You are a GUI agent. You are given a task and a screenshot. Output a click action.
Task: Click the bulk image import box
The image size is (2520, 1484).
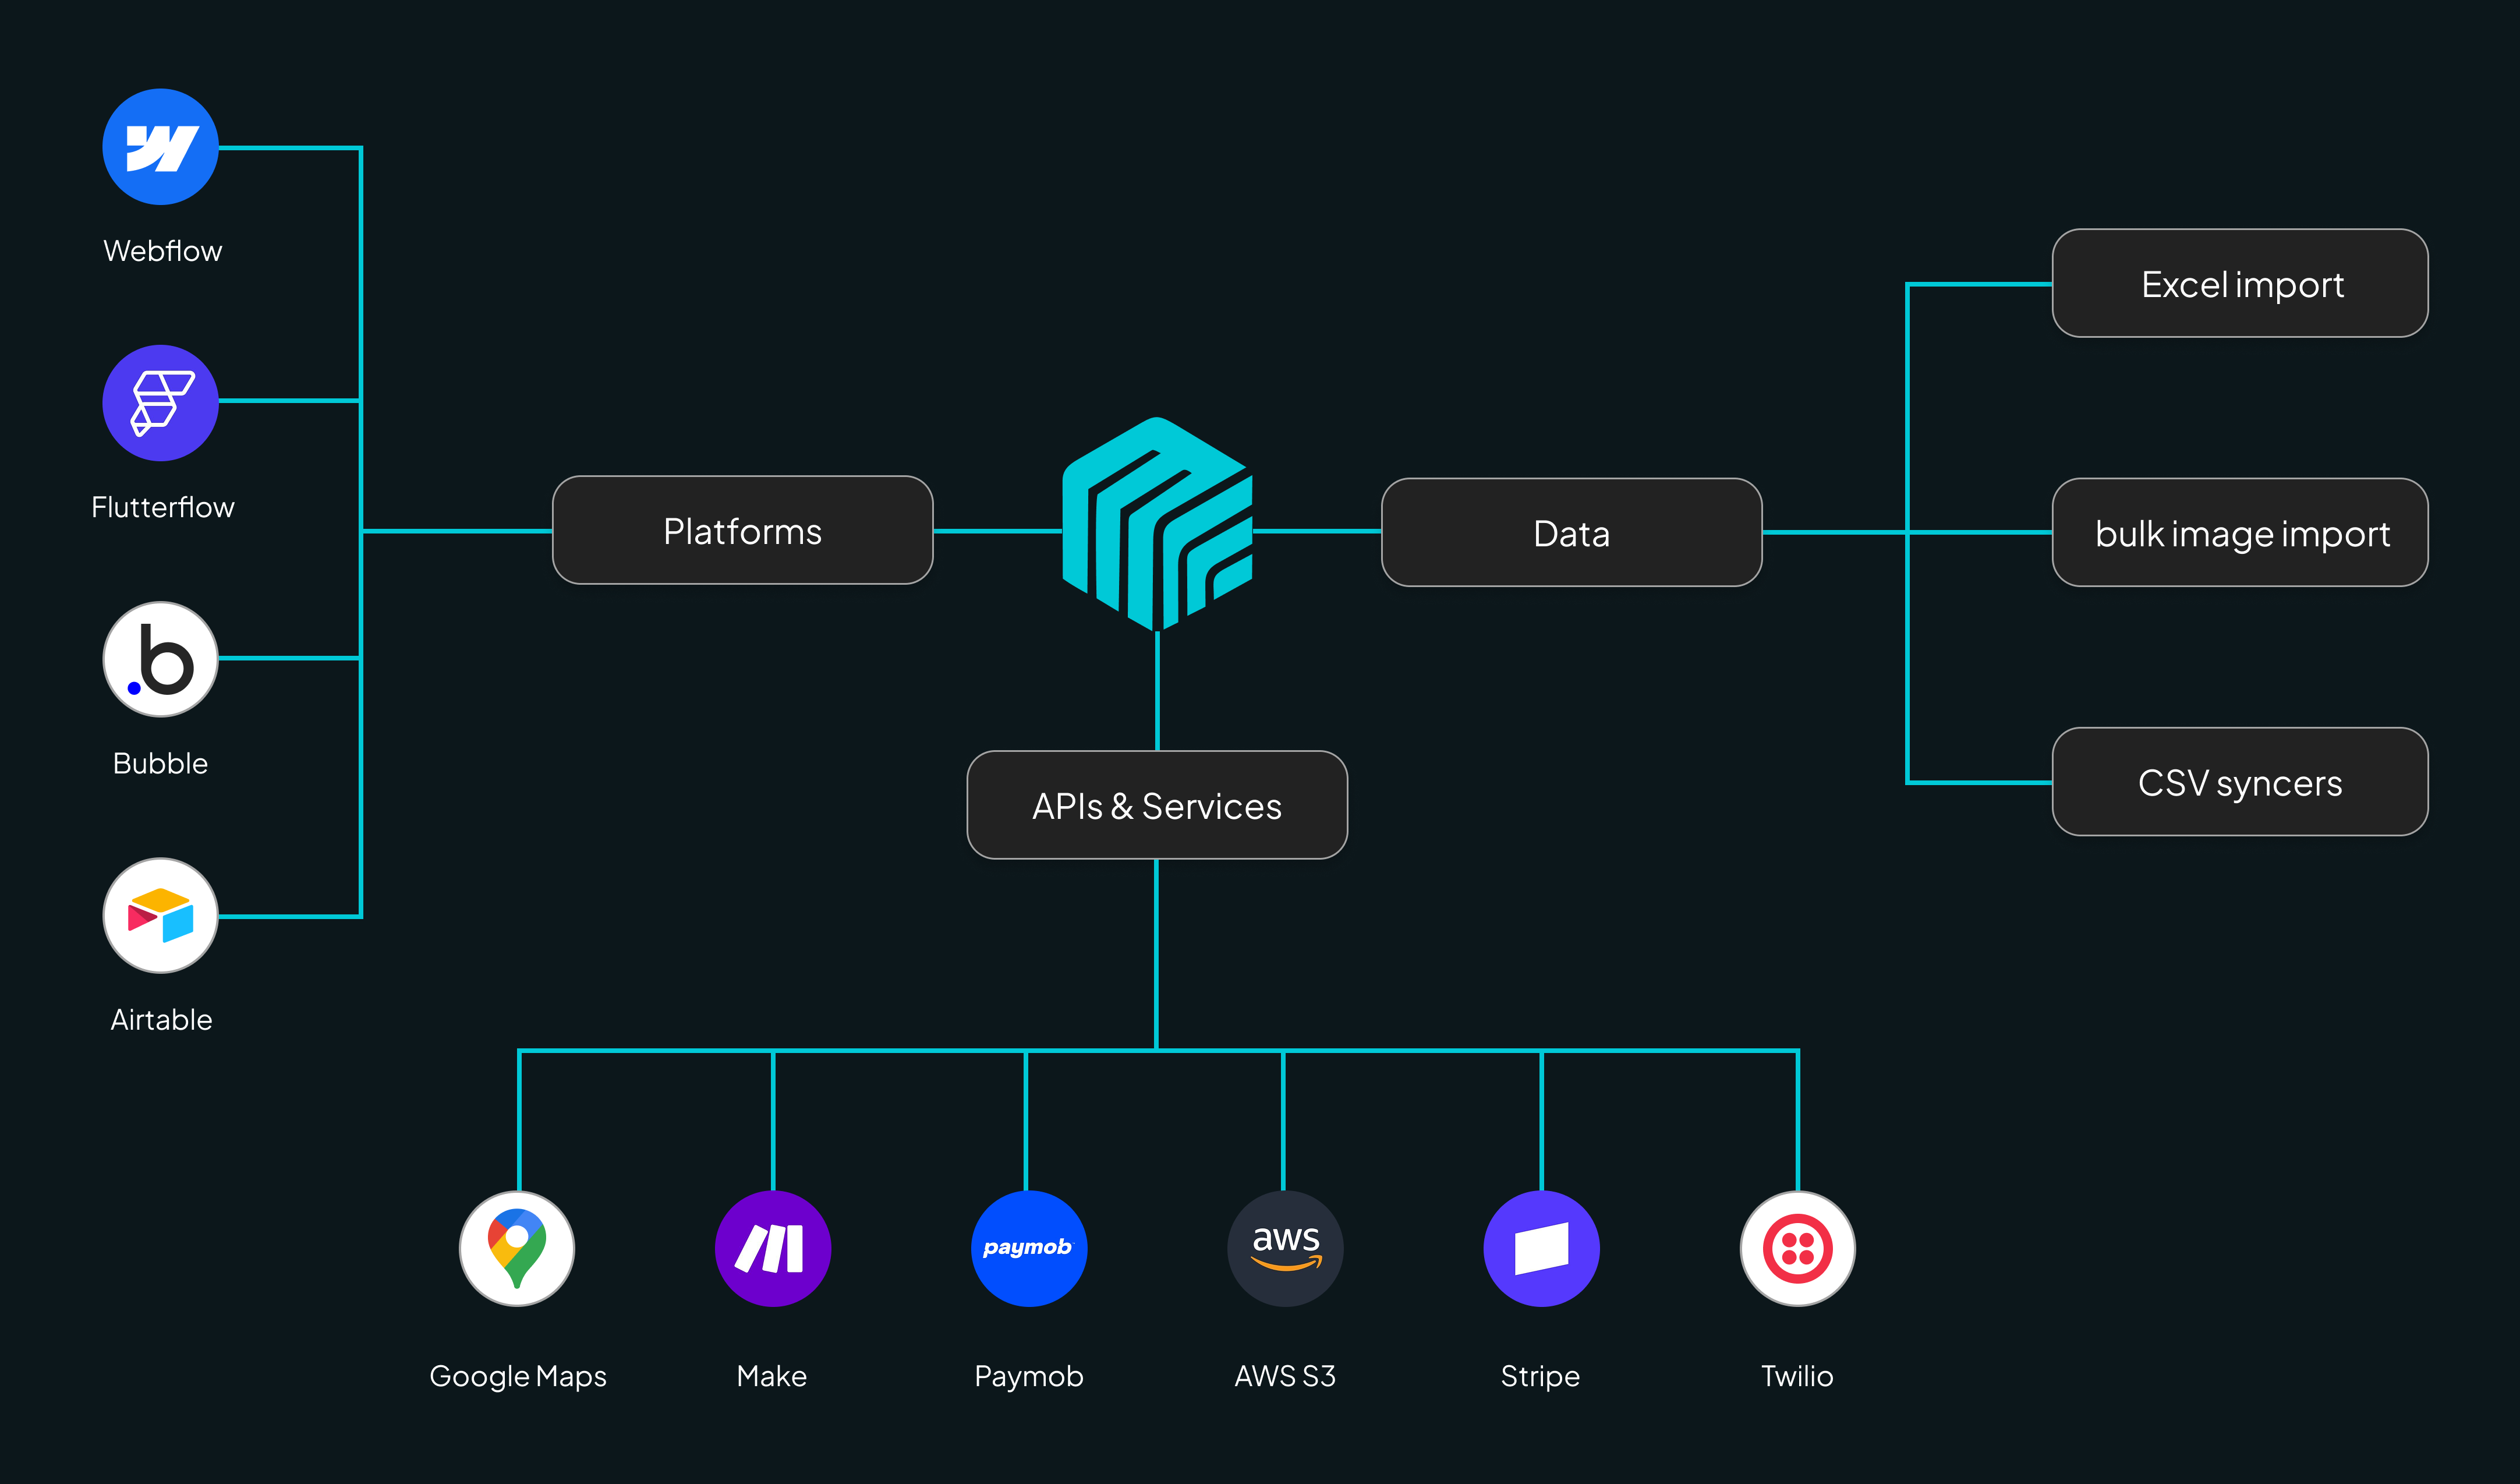click(2240, 532)
